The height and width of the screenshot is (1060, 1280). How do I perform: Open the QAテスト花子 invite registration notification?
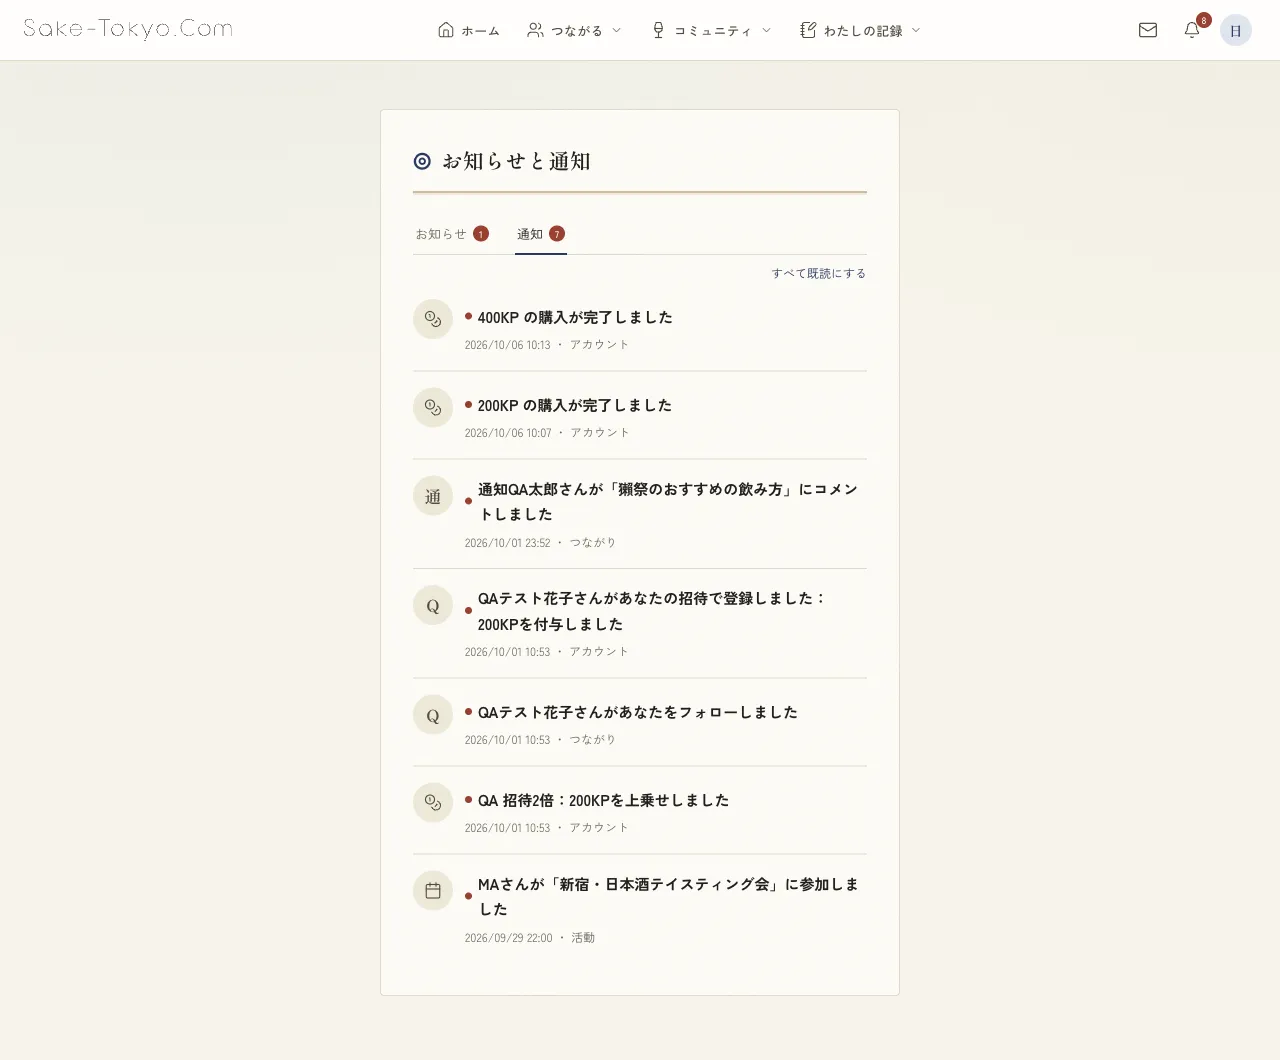(640, 623)
